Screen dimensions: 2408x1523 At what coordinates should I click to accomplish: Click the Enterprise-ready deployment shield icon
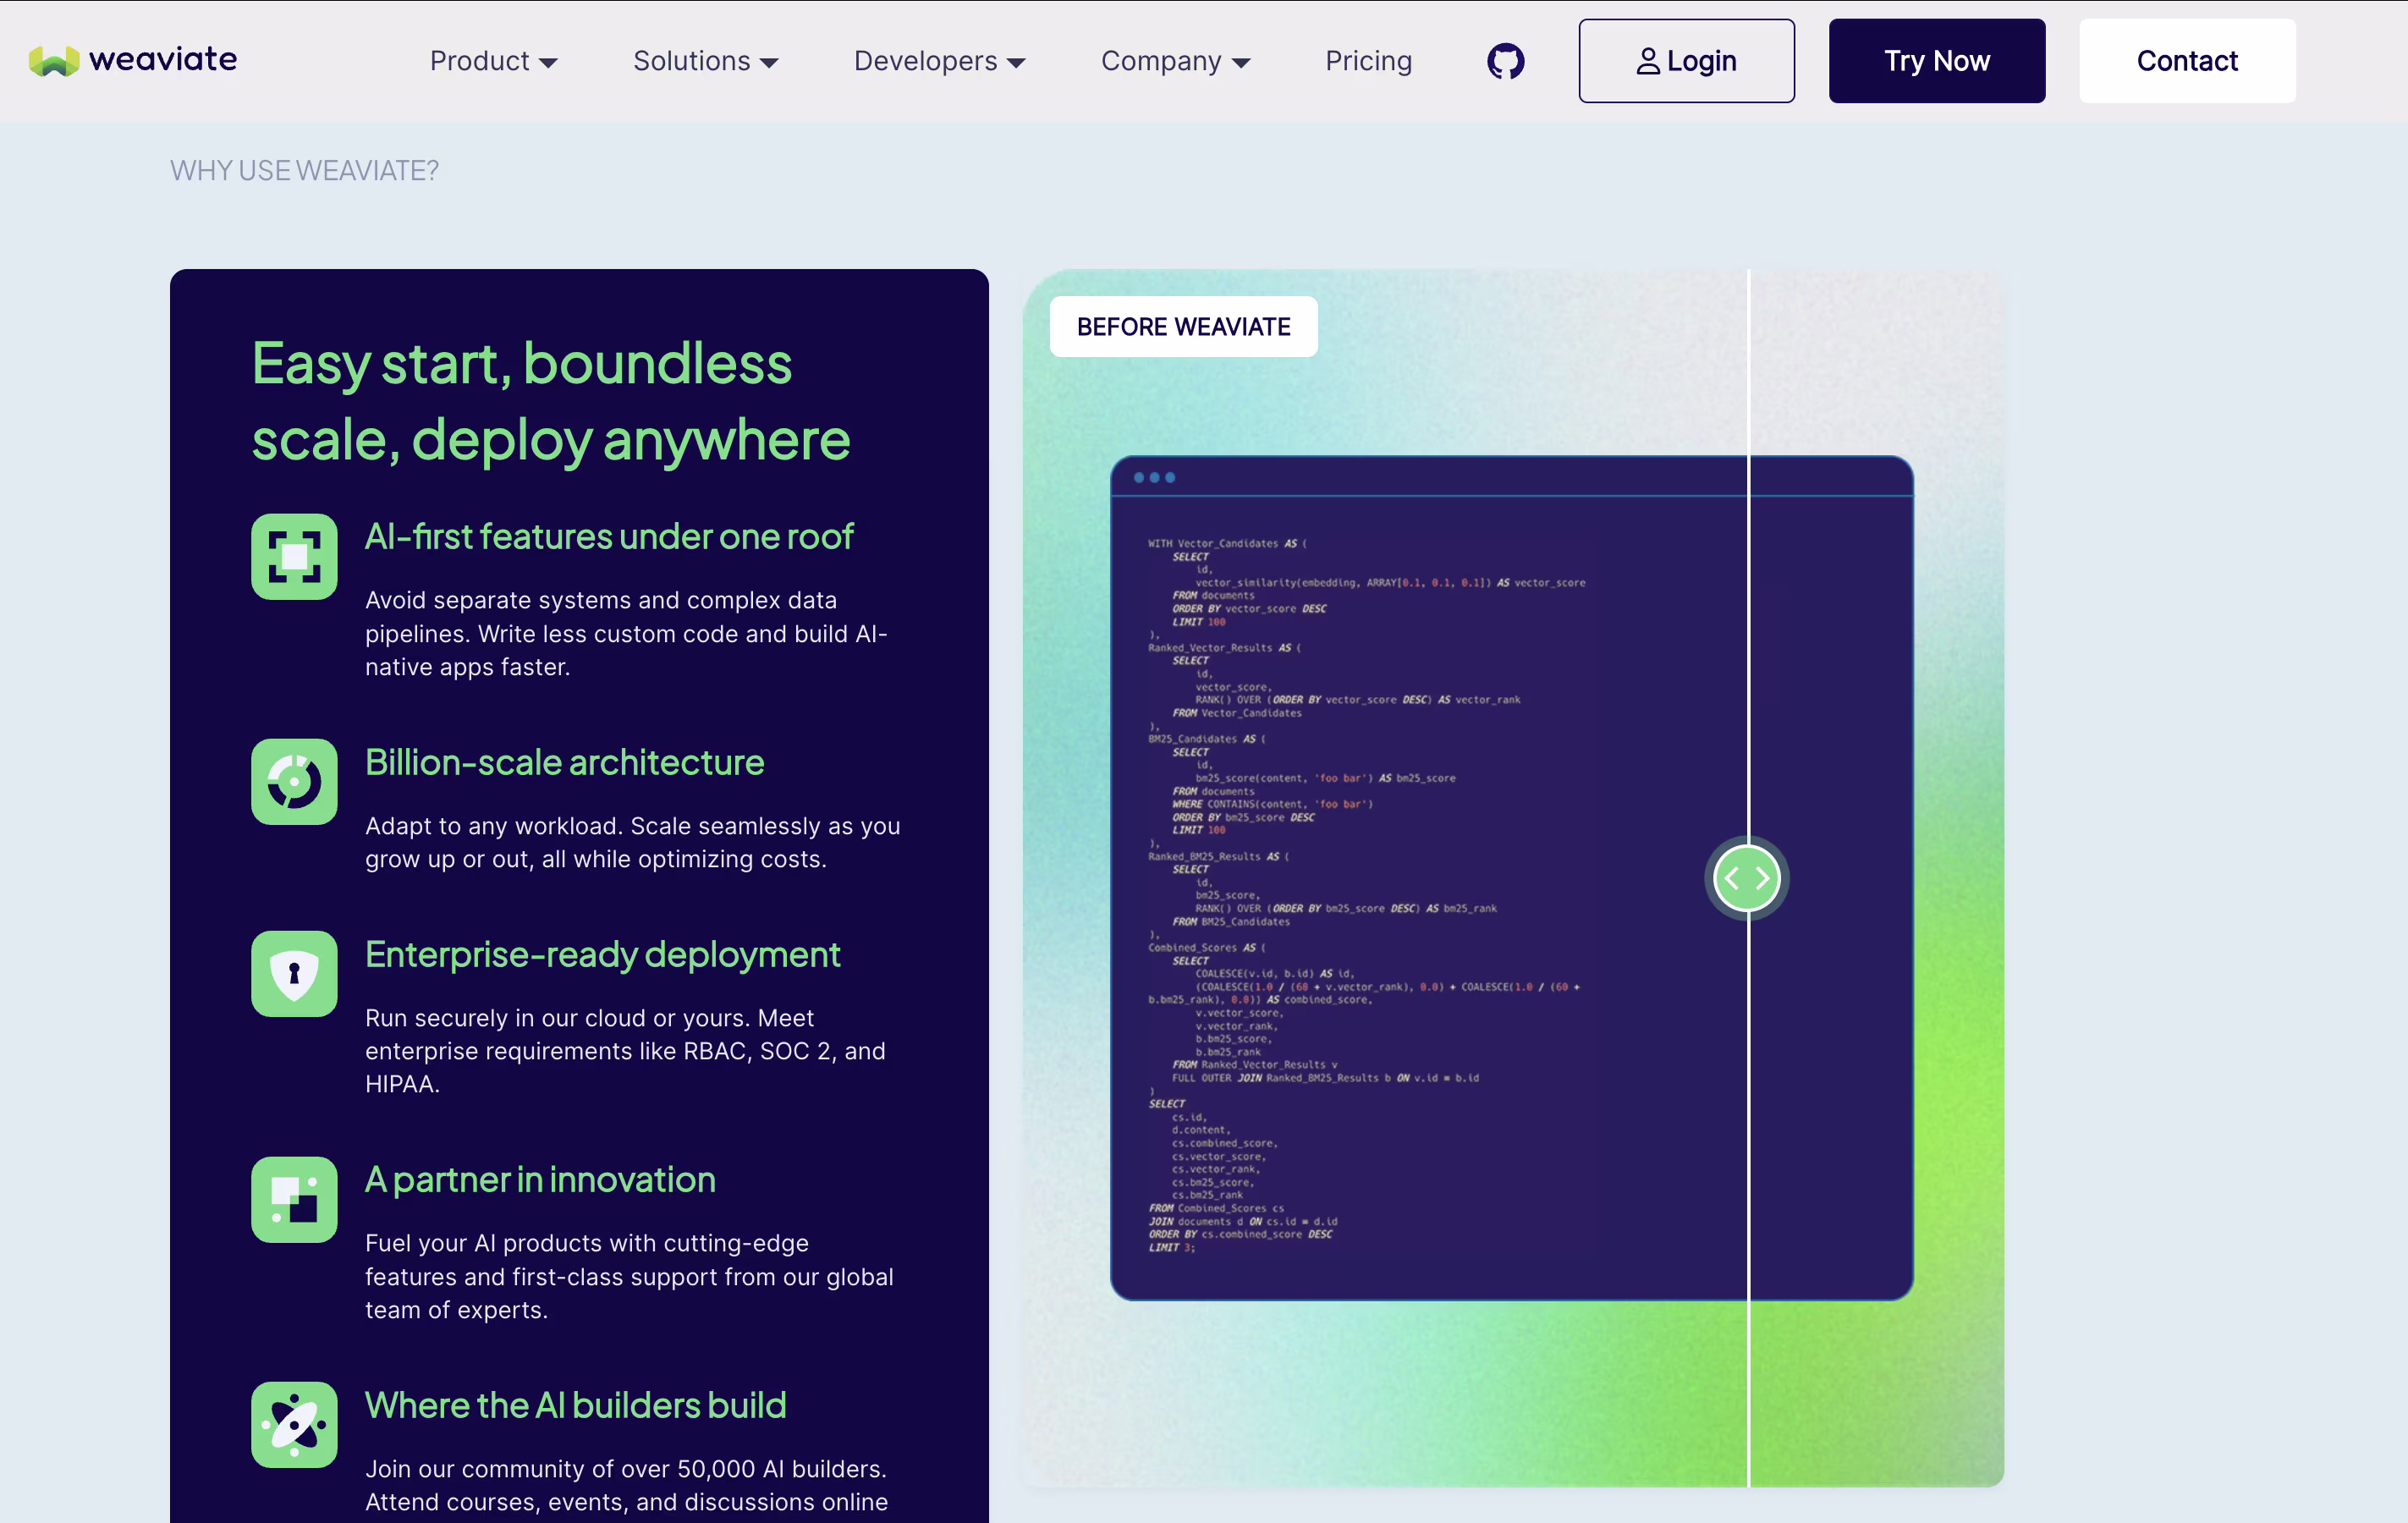[294, 974]
